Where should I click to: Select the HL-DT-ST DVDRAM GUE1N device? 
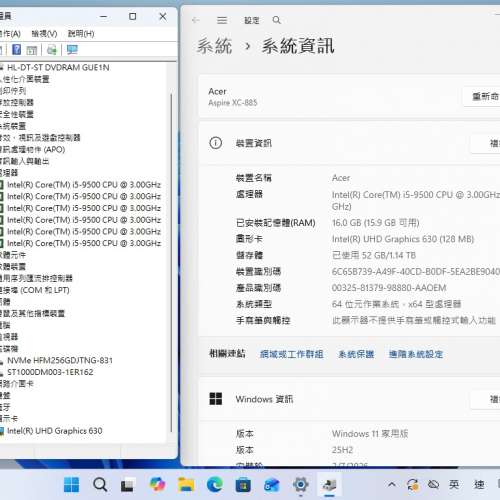click(x=58, y=68)
